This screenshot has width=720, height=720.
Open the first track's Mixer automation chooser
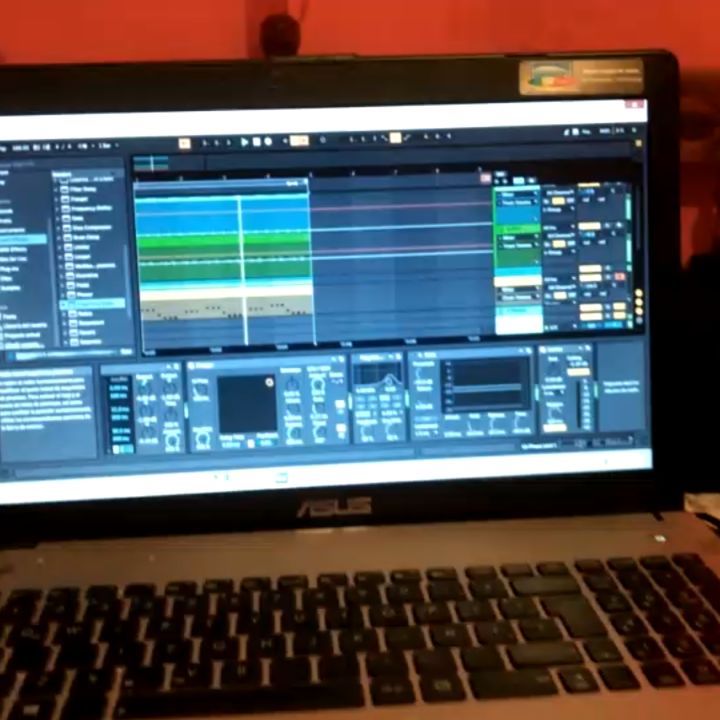(x=519, y=195)
